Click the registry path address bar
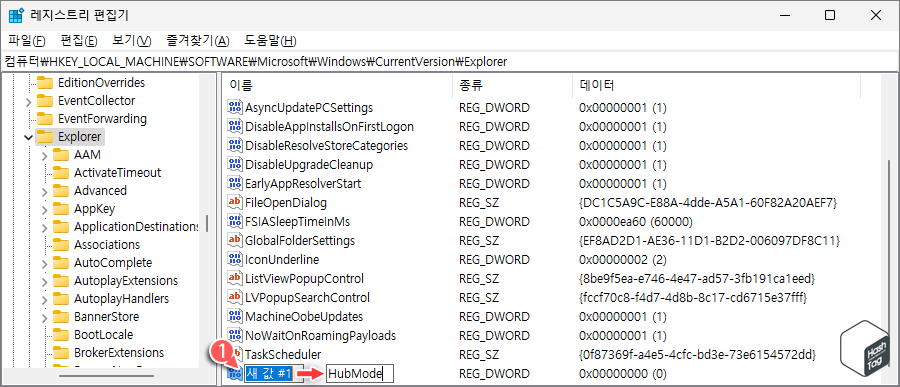 pyautogui.click(x=450, y=61)
